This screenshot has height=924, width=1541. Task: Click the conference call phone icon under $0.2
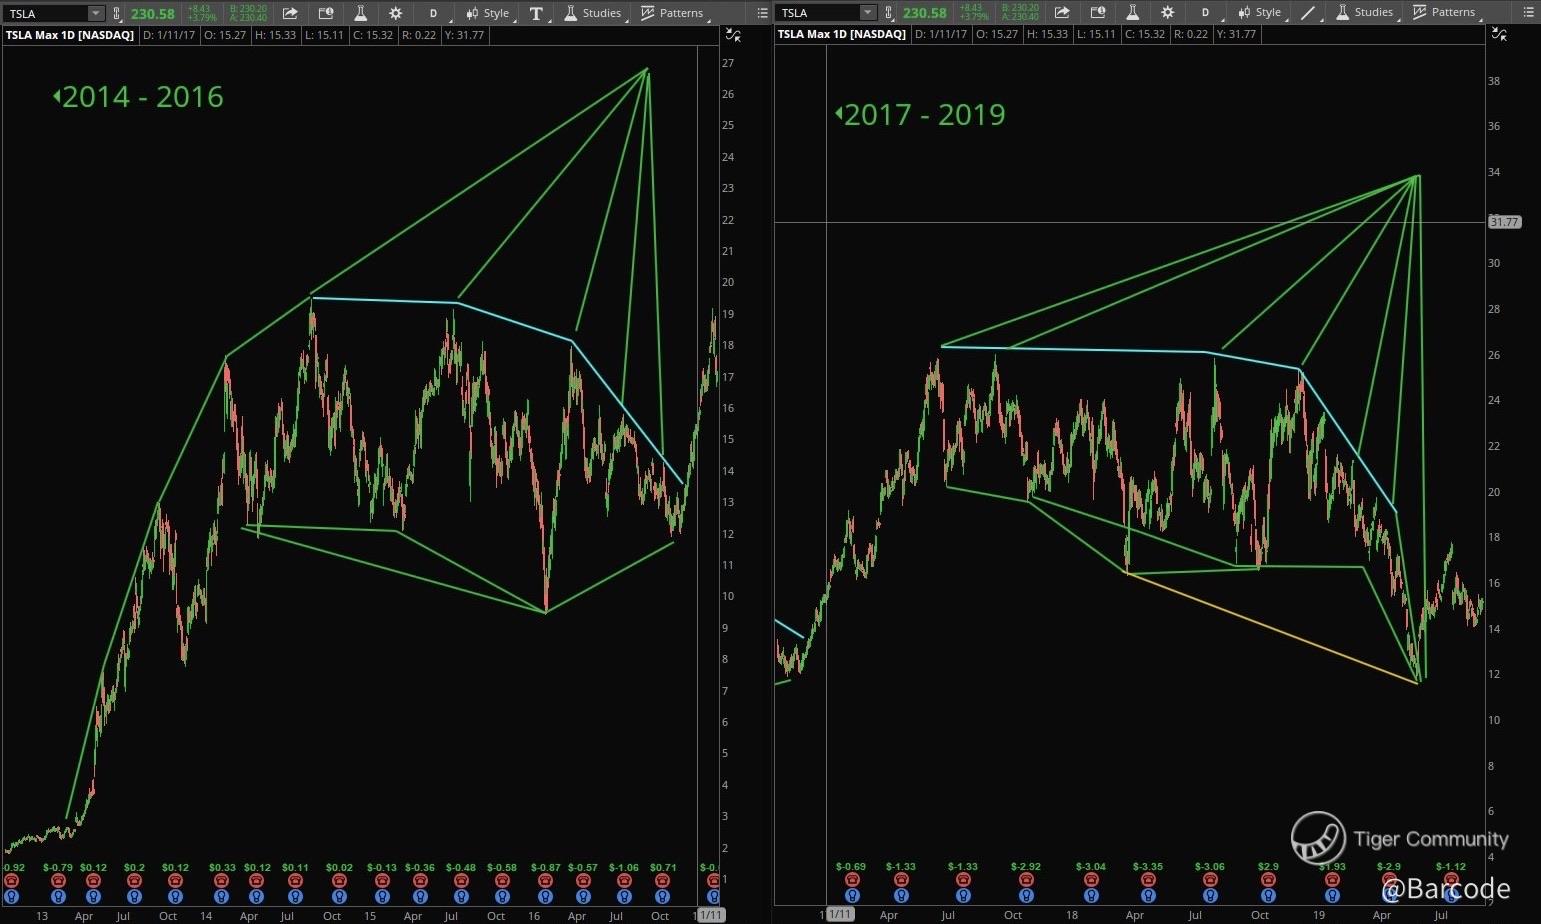pos(134,880)
